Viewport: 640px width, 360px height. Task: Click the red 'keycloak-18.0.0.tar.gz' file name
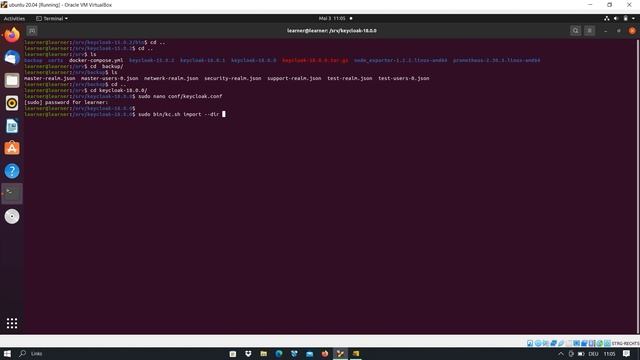(x=315, y=60)
